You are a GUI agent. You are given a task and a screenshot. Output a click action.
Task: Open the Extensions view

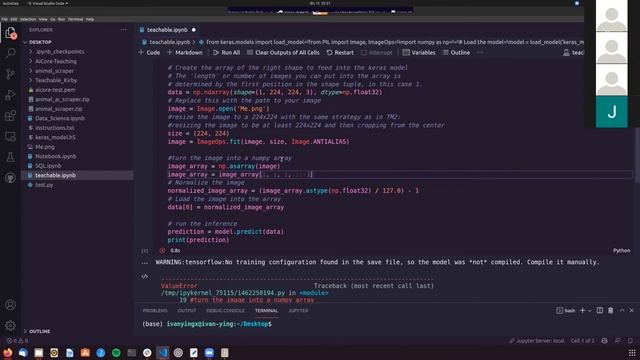11,116
